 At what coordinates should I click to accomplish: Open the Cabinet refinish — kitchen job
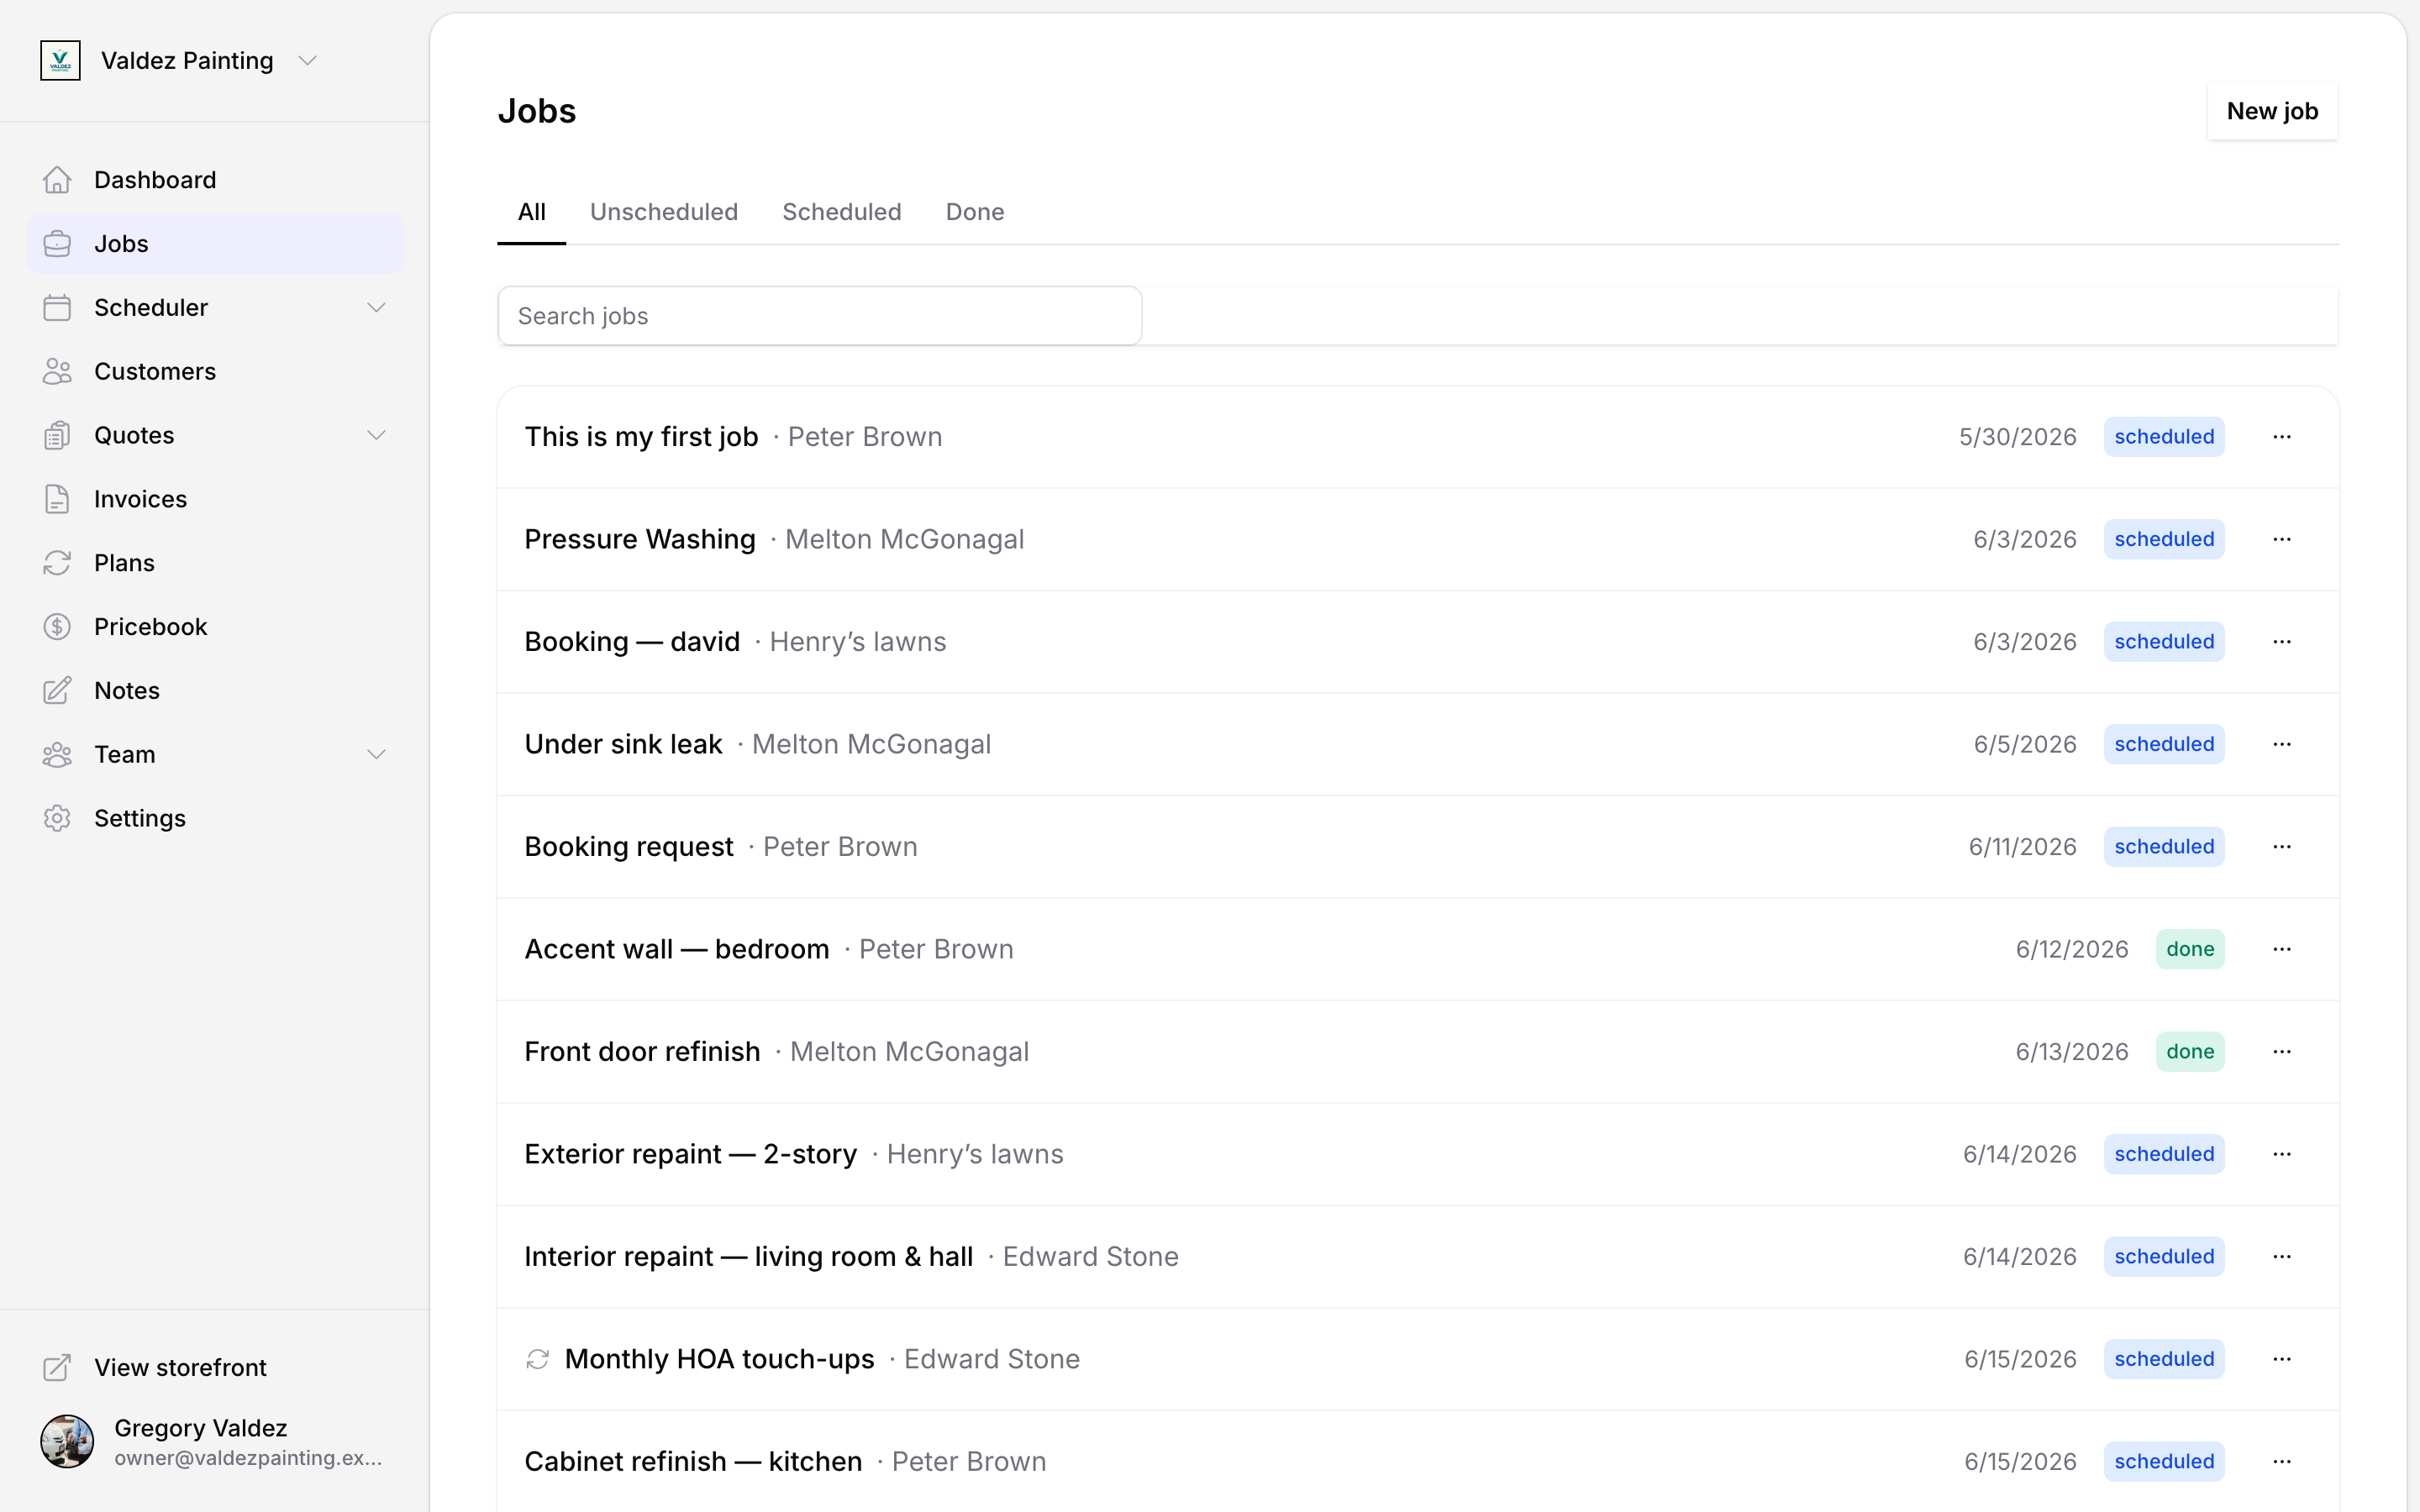(x=1418, y=1462)
